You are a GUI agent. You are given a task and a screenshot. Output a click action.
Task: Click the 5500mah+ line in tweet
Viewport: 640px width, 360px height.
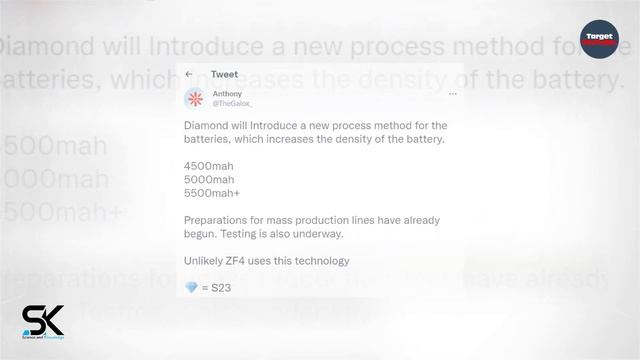(x=212, y=193)
